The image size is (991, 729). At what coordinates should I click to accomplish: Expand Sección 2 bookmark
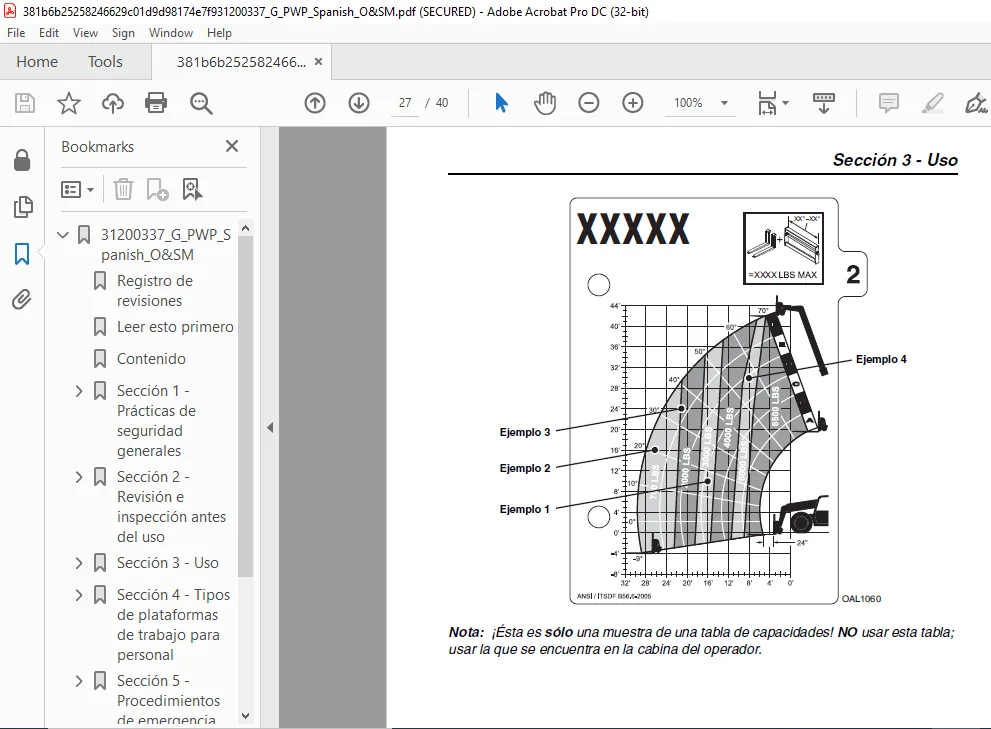pos(79,477)
